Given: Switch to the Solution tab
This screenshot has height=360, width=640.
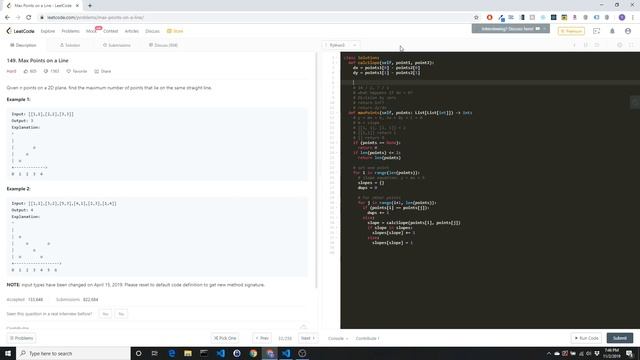Looking at the screenshot, I should pos(70,45).
